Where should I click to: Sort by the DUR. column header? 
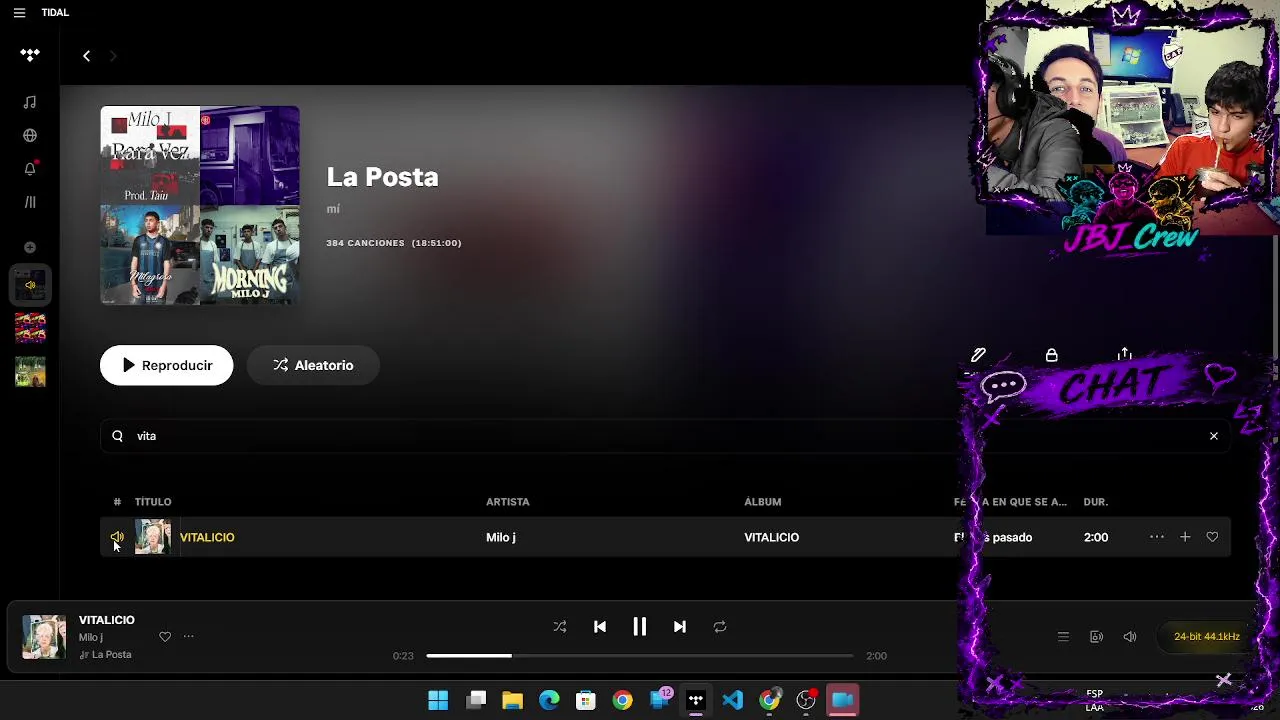pyautogui.click(x=1096, y=502)
